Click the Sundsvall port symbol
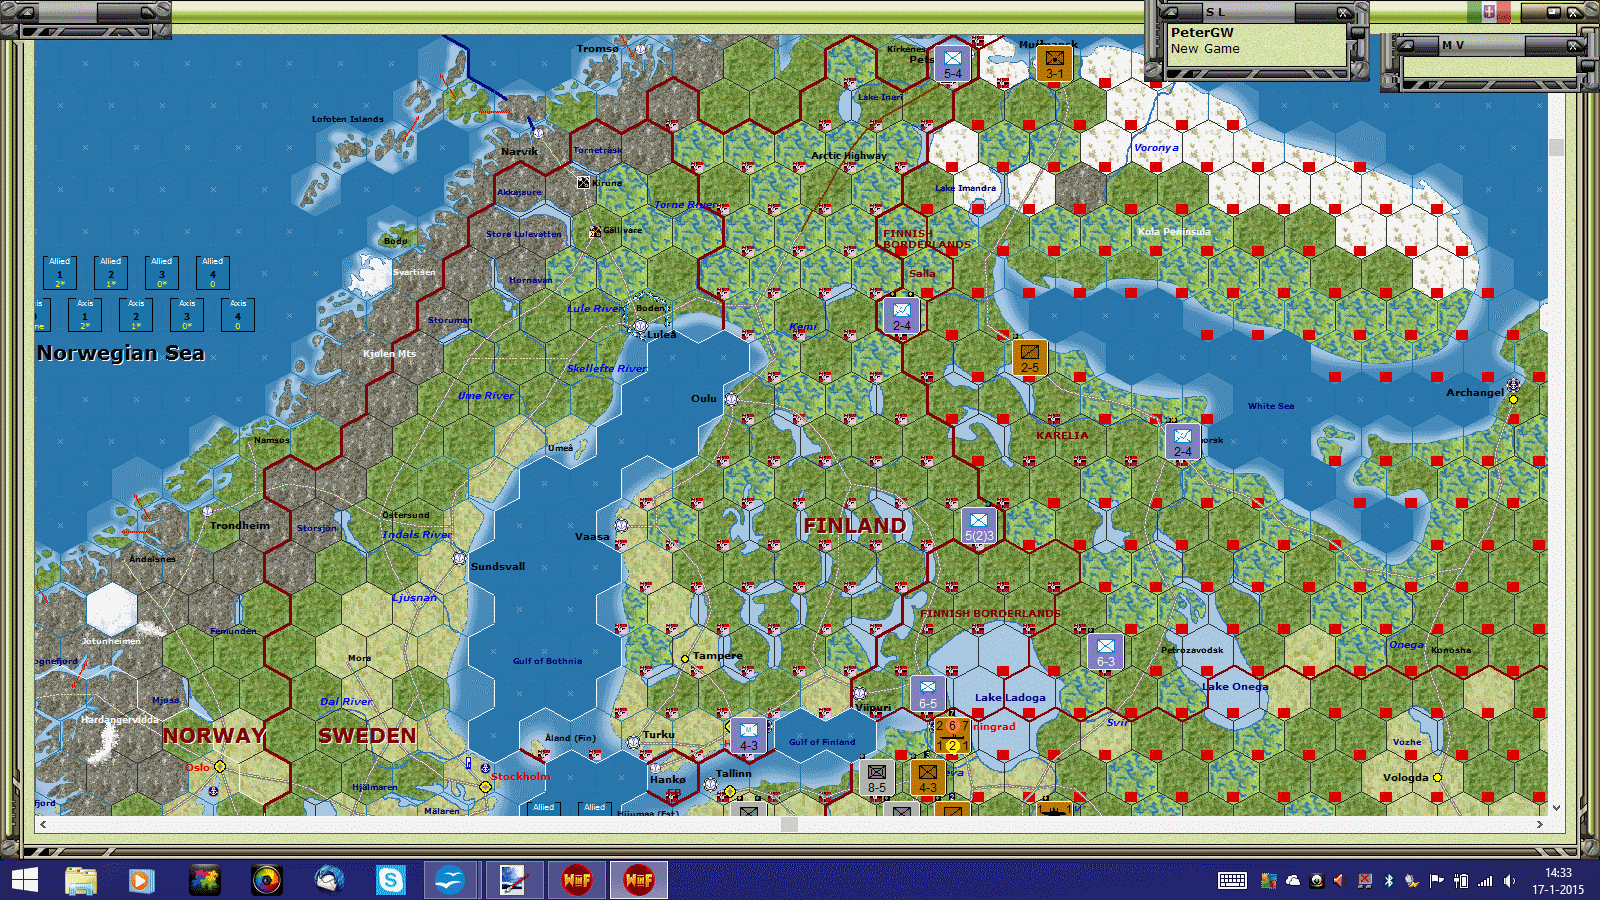The width and height of the screenshot is (1600, 900). tap(459, 559)
